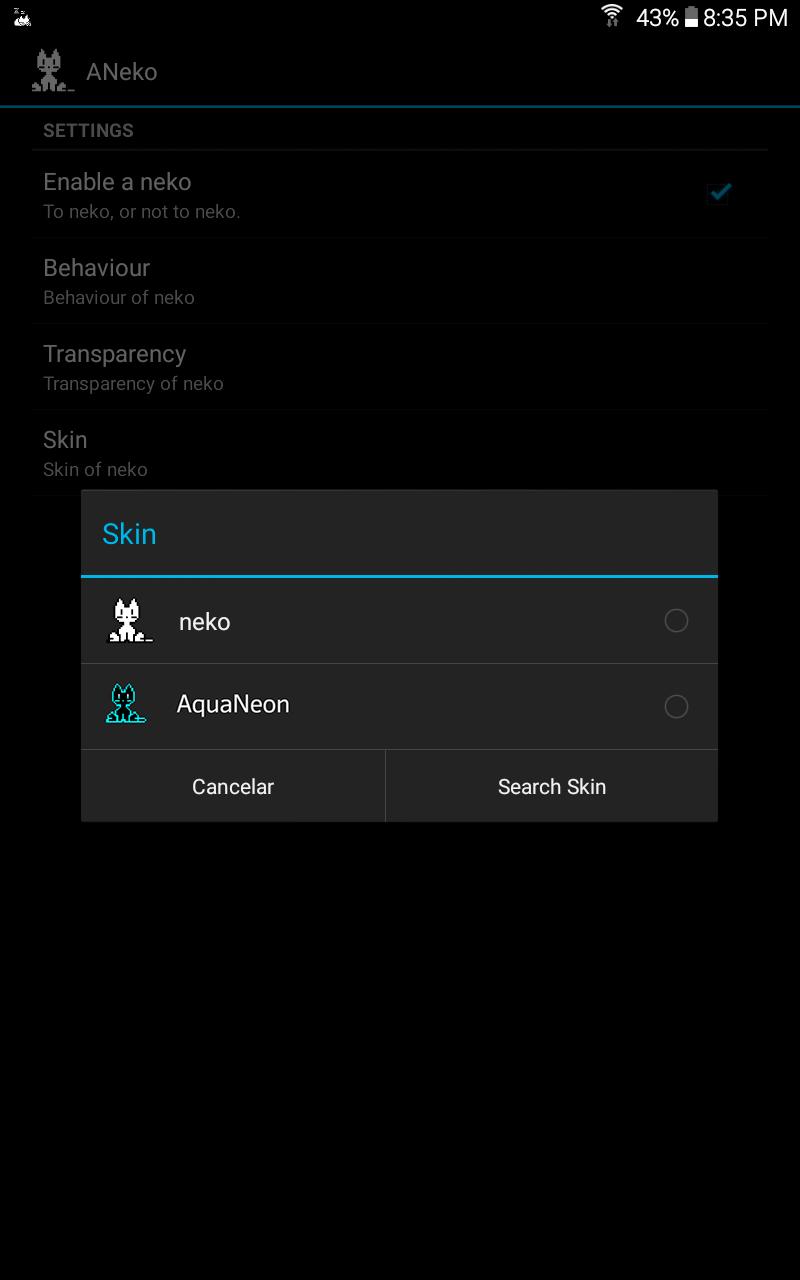Tap the 43% battery percentage text
The width and height of the screenshot is (800, 1280).
tap(657, 17)
